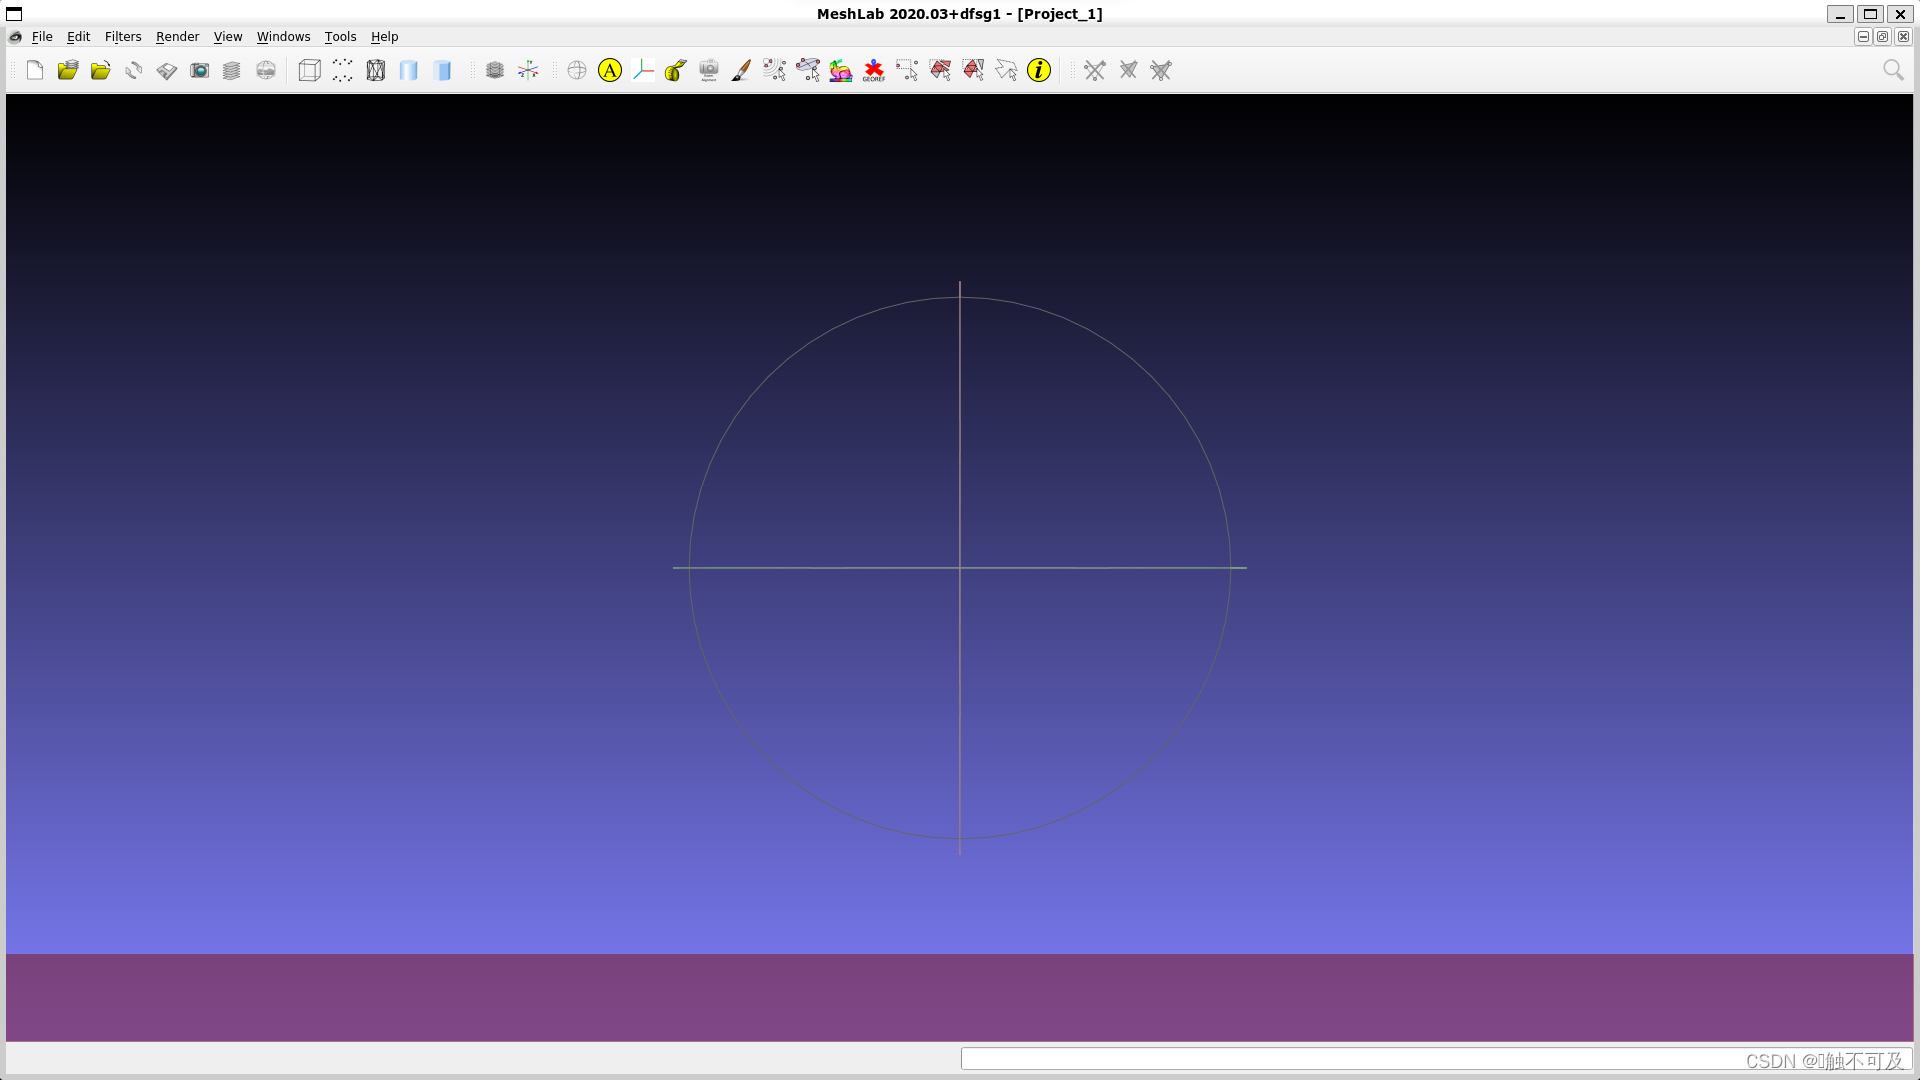Toggle Wireframe rendering mode
This screenshot has width=1920, height=1080.
point(376,70)
